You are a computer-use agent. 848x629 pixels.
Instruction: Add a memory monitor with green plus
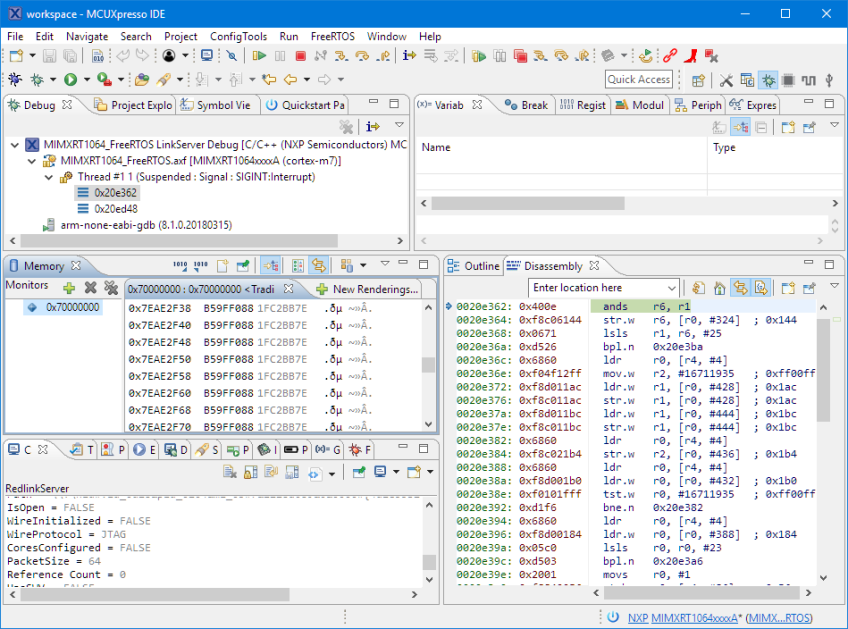coord(69,288)
